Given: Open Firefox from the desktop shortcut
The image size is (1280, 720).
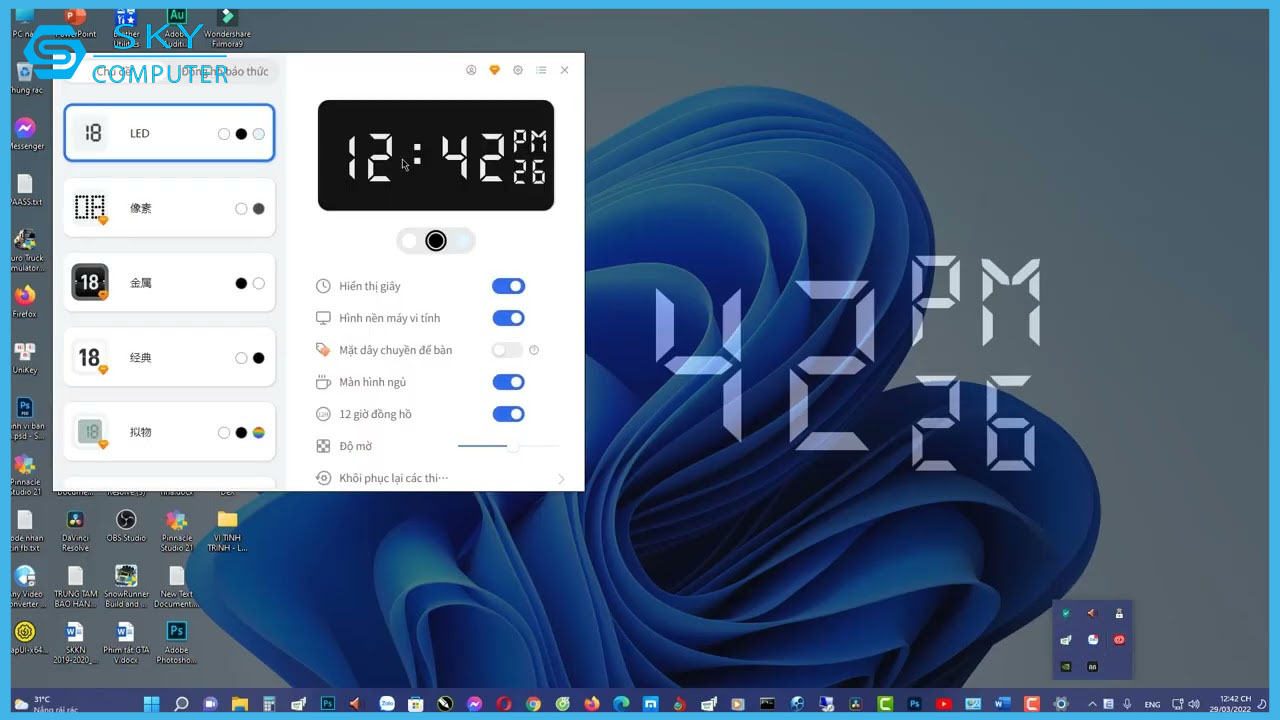Looking at the screenshot, I should coord(25,297).
